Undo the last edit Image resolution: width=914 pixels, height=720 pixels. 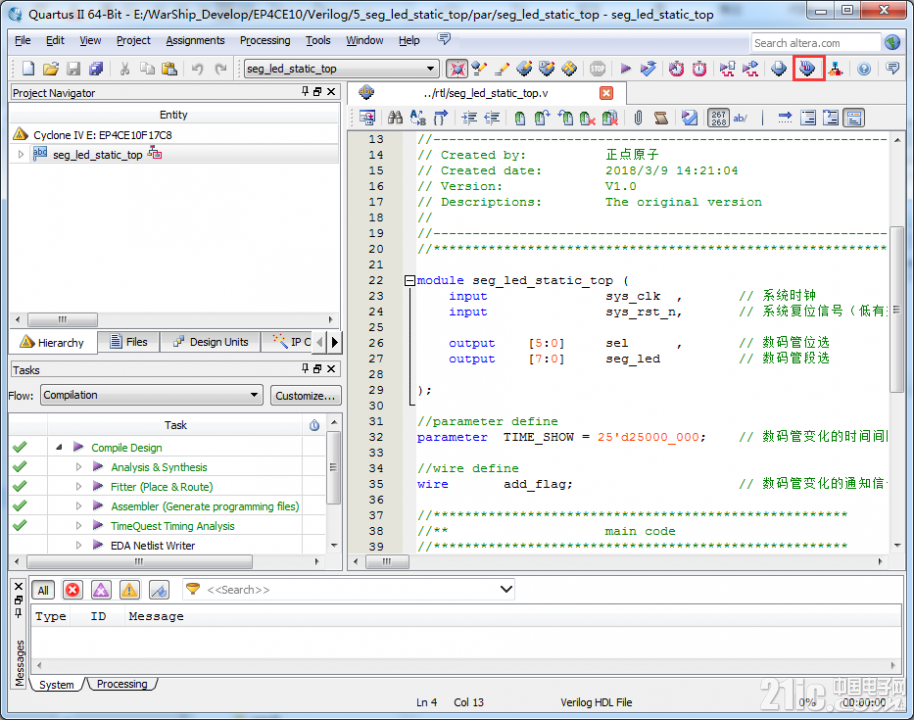[x=198, y=69]
